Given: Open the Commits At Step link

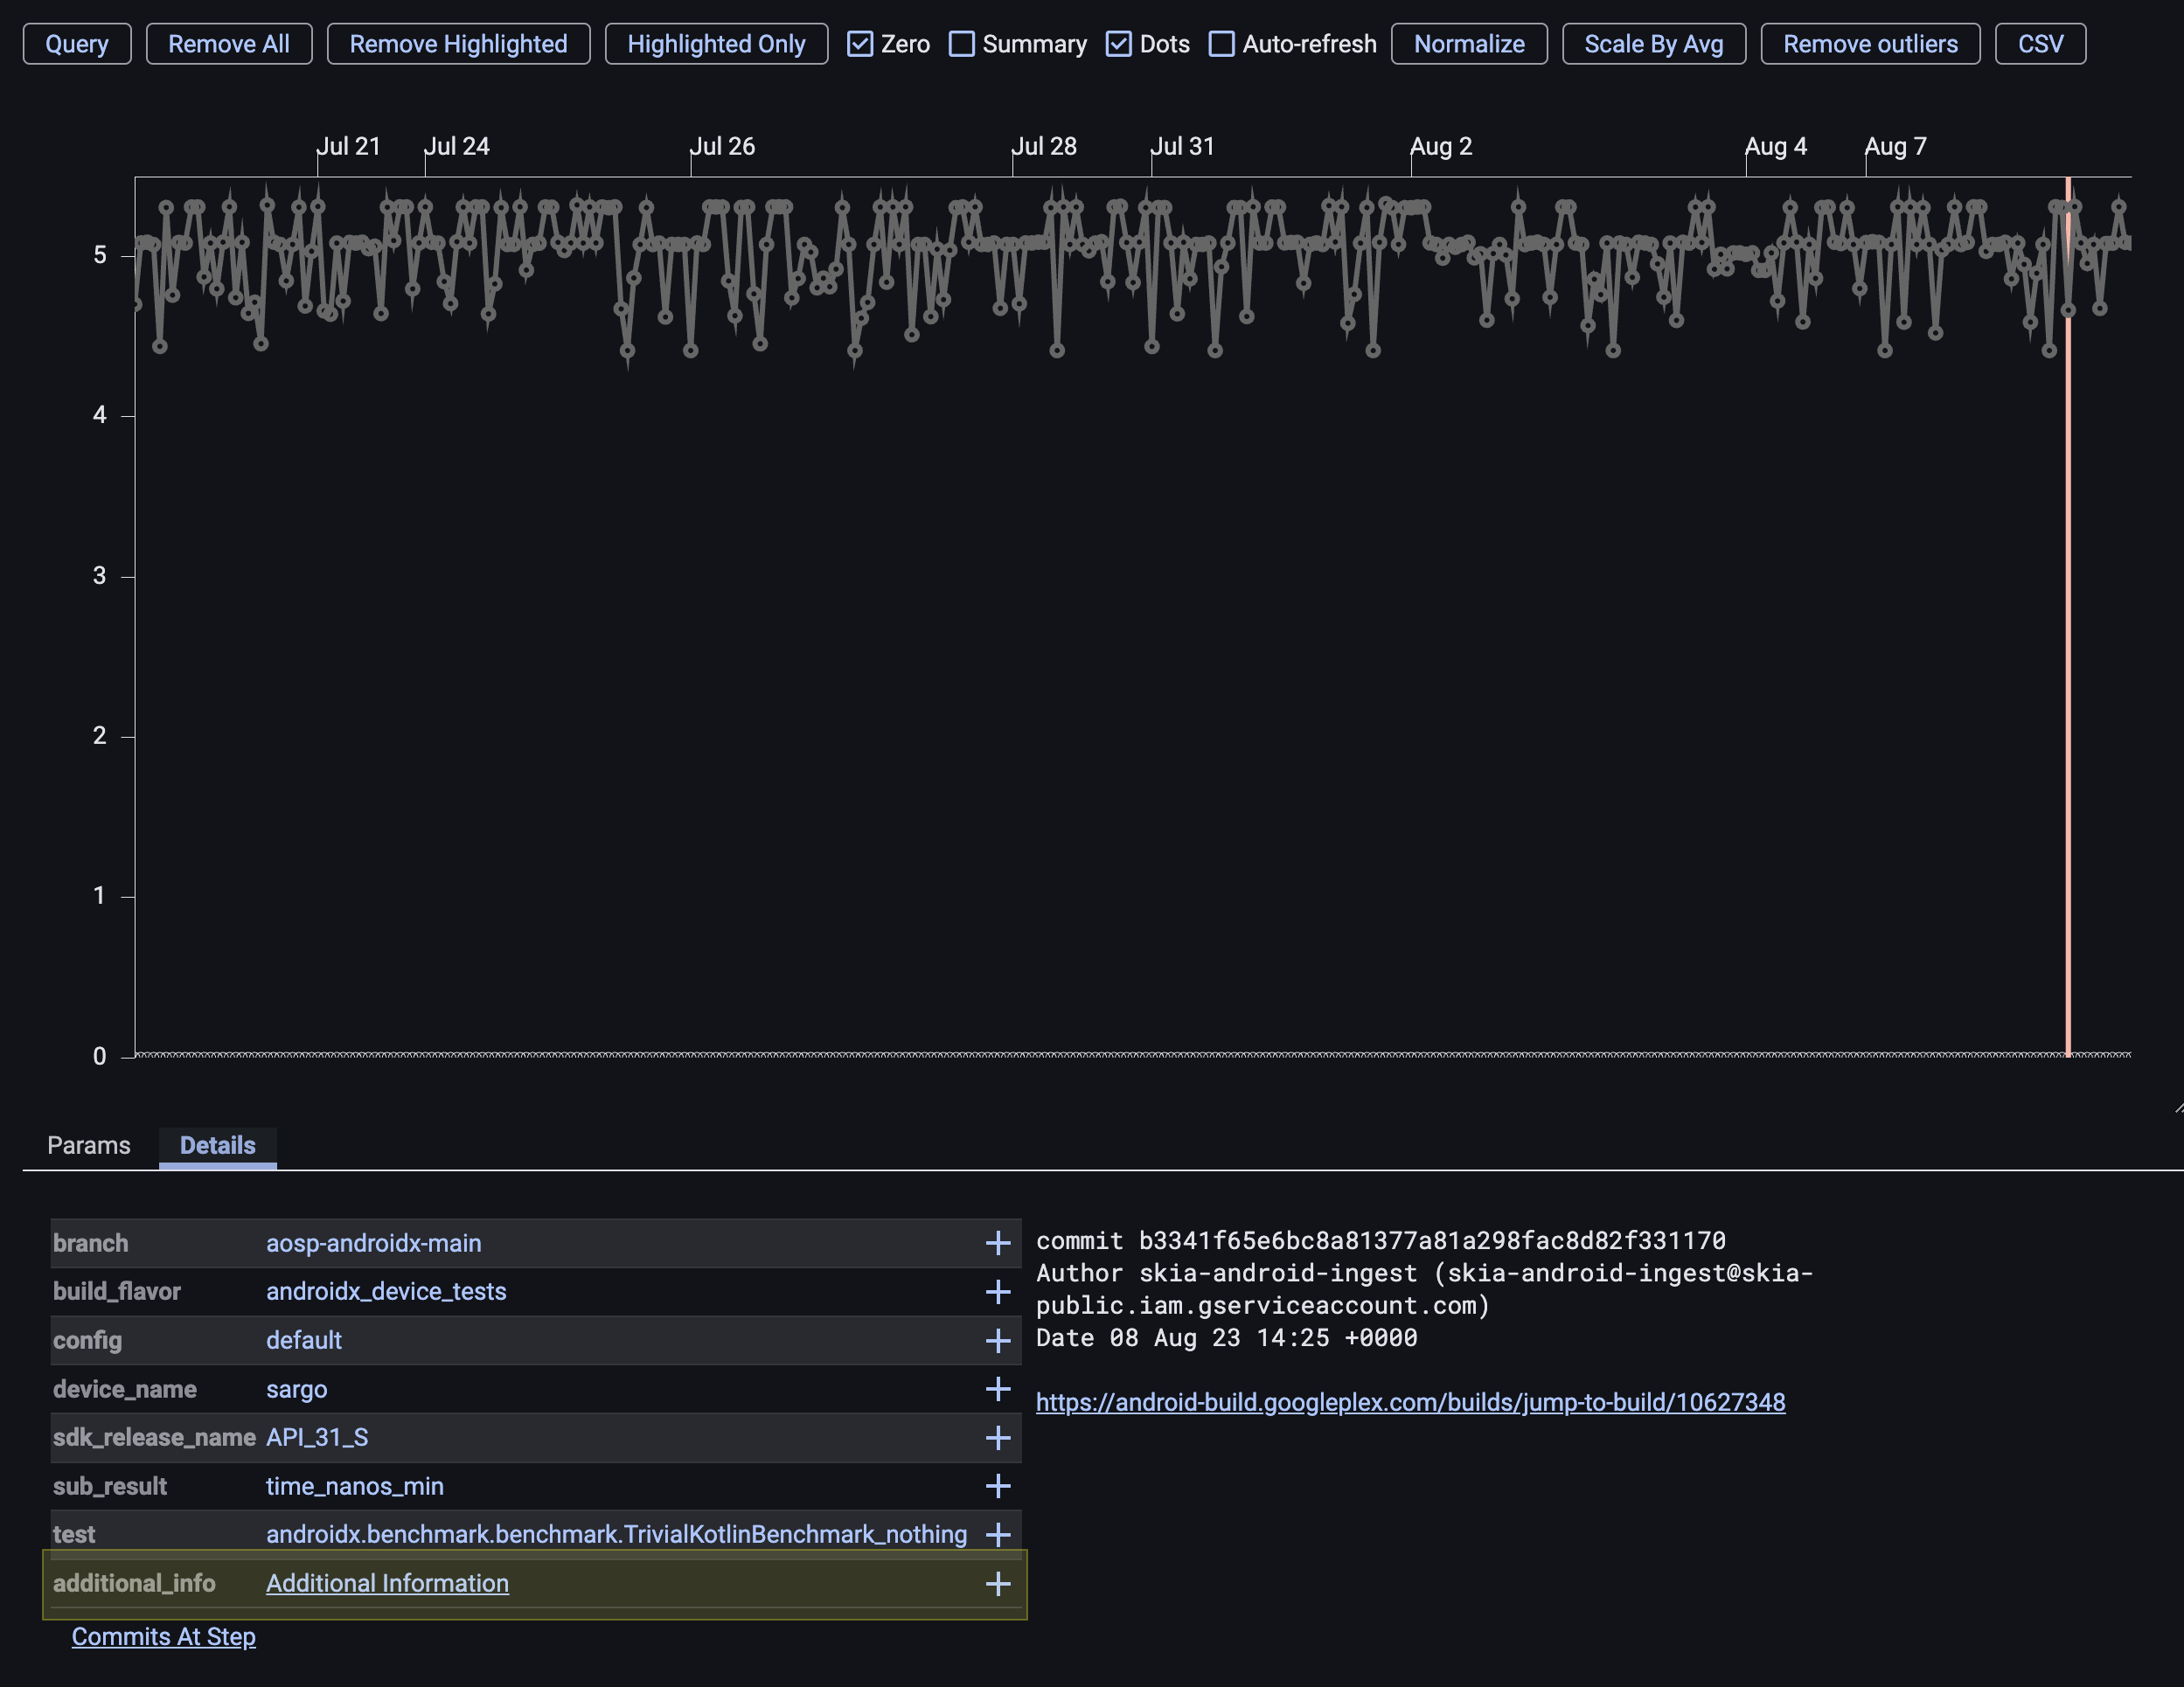Looking at the screenshot, I should [x=163, y=1636].
